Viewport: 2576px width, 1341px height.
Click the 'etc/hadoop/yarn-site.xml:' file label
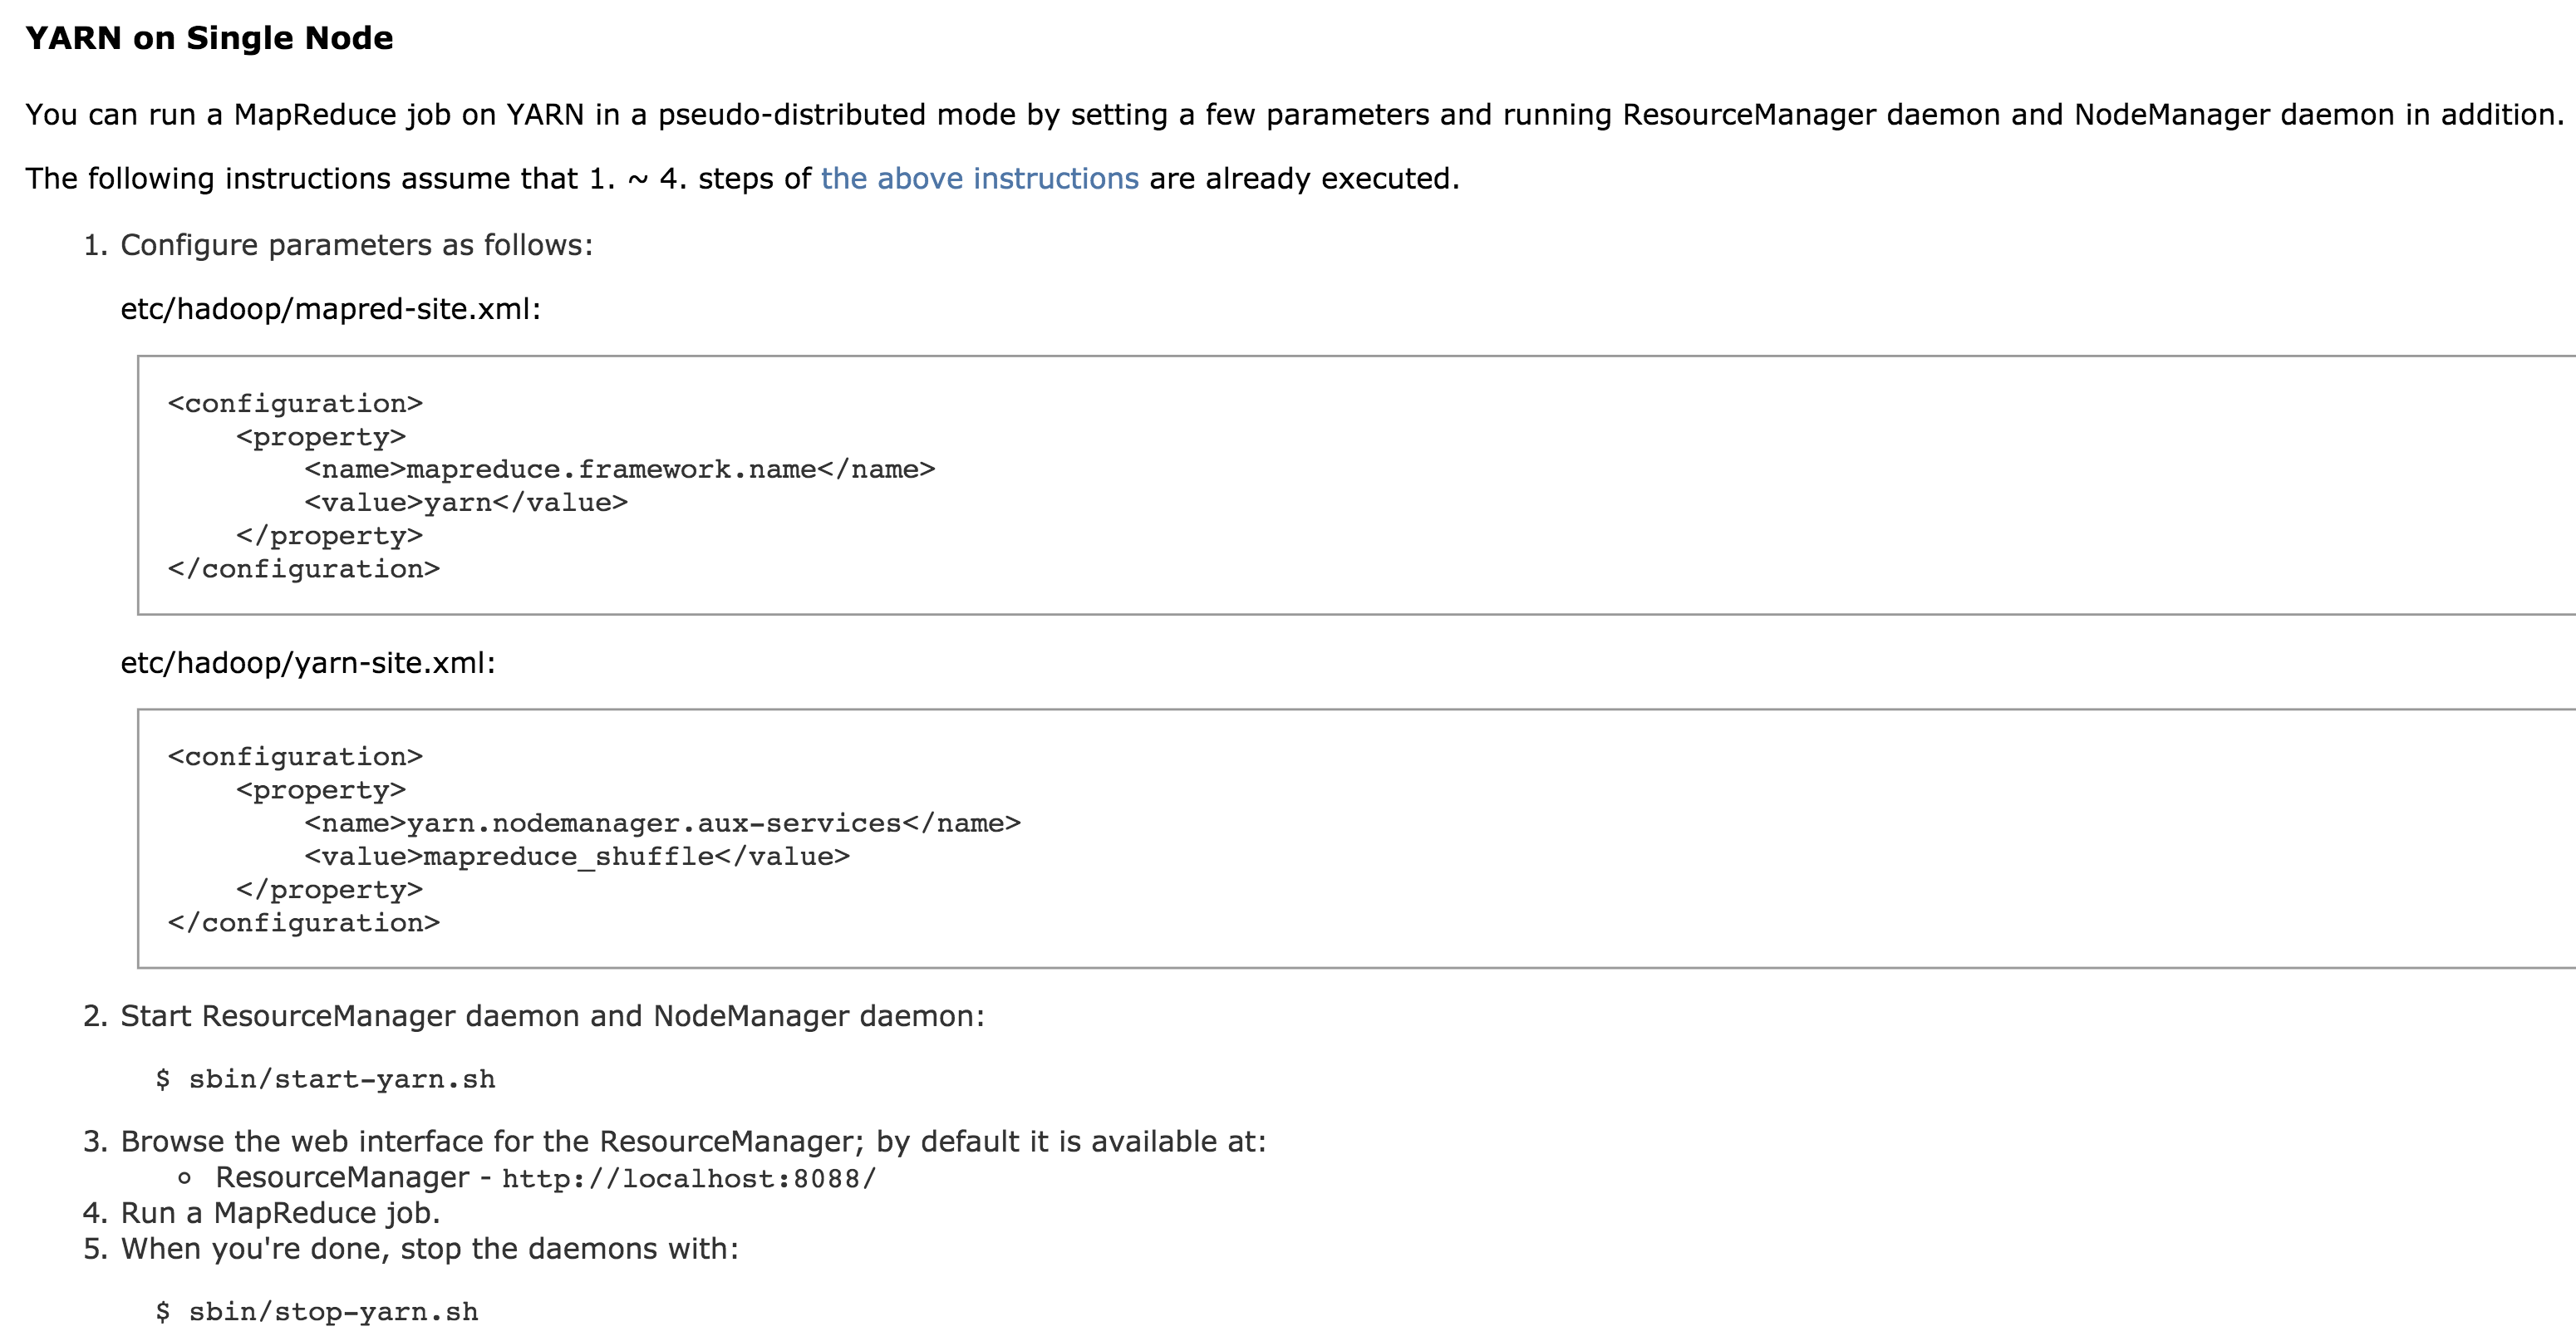pos(308,663)
